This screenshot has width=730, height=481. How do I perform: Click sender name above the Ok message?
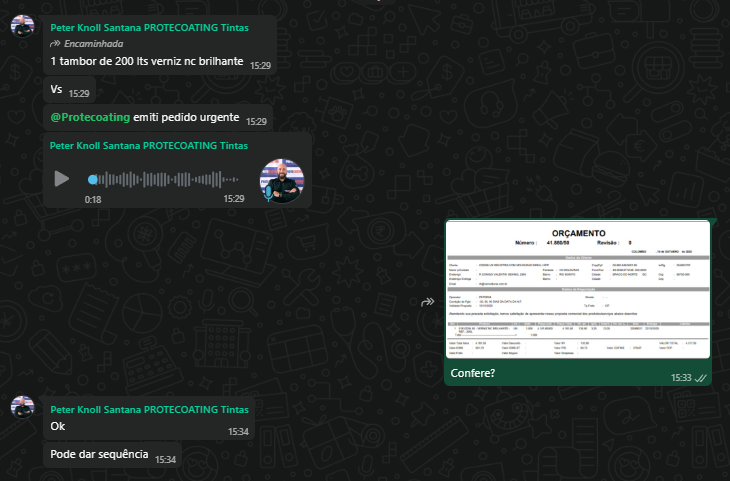pos(149,410)
